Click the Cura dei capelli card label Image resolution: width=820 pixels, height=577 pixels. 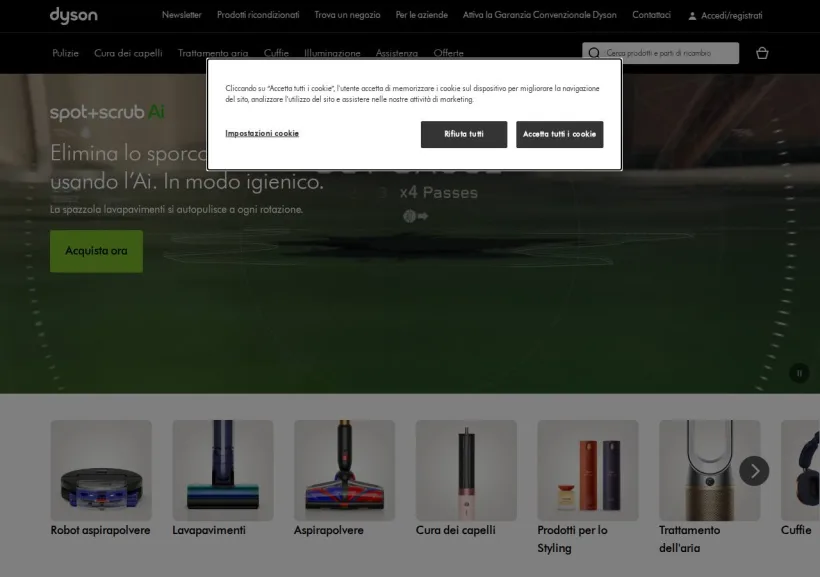[455, 530]
